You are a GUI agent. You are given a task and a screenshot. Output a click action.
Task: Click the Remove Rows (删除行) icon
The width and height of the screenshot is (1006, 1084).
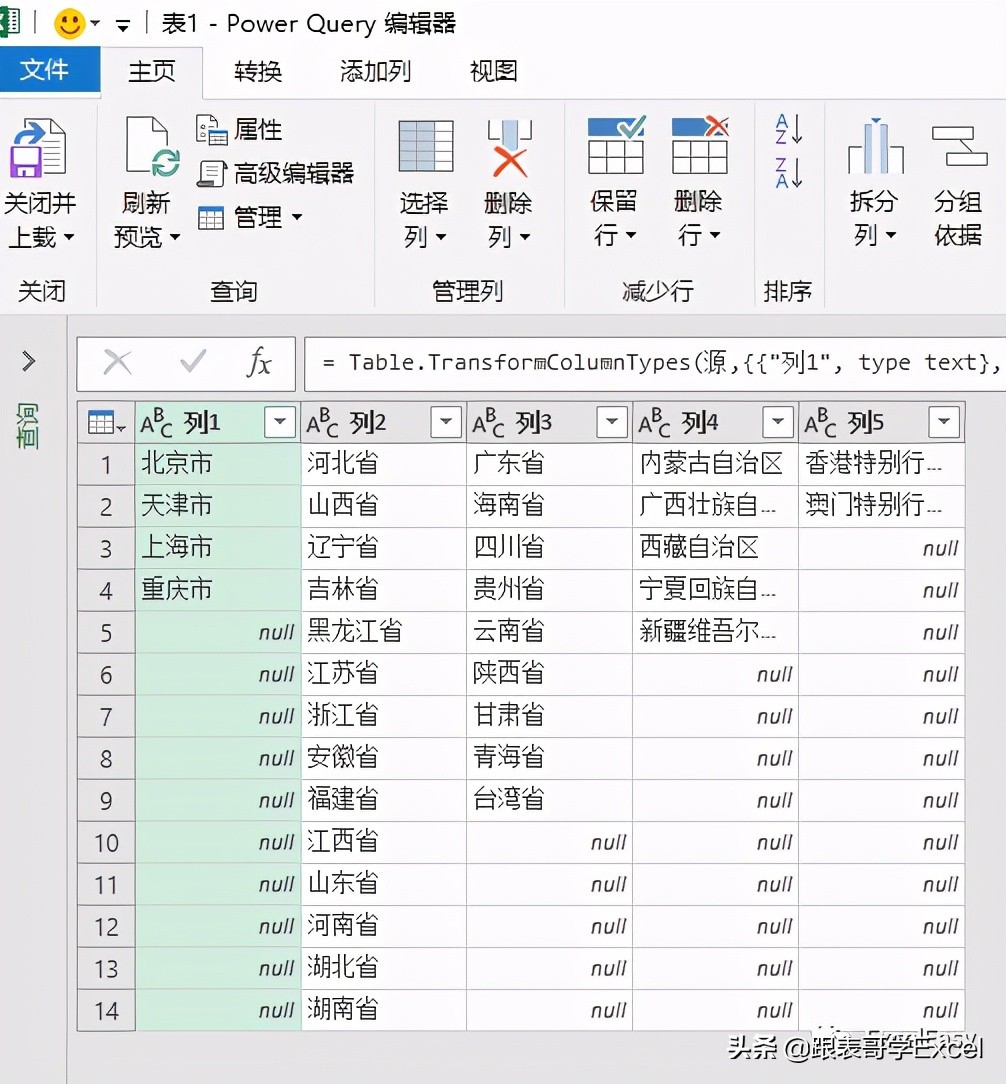(x=700, y=144)
